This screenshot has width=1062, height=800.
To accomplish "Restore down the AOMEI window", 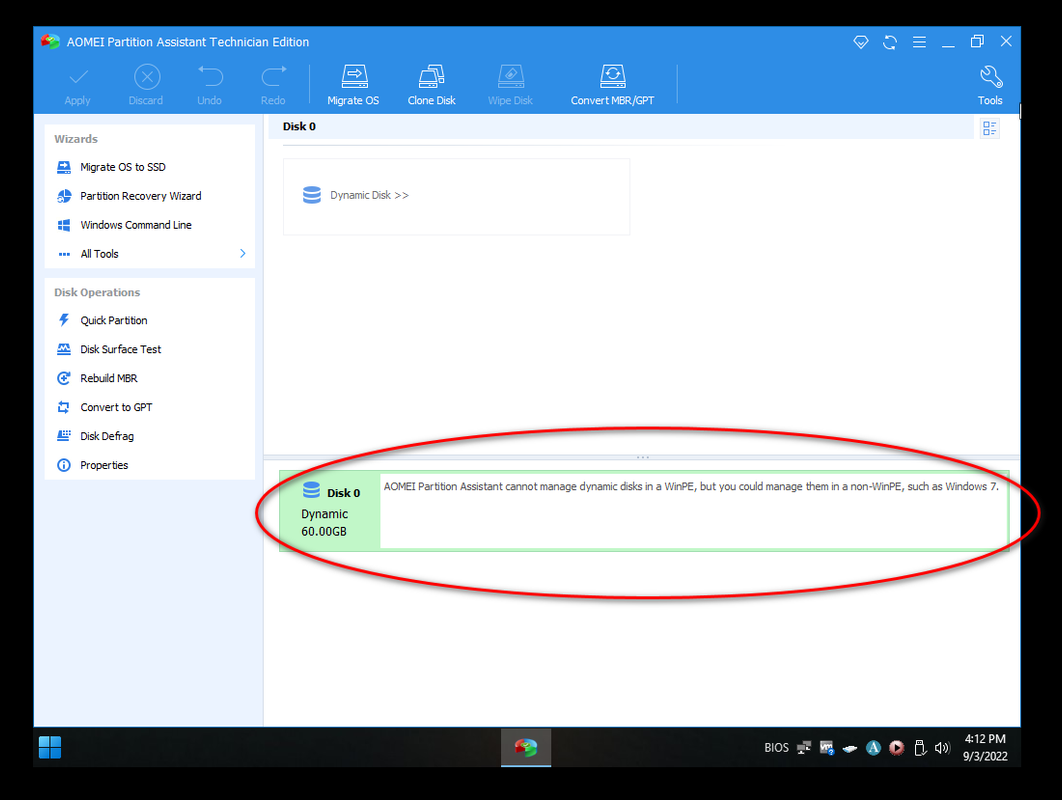I will pyautogui.click(x=977, y=42).
